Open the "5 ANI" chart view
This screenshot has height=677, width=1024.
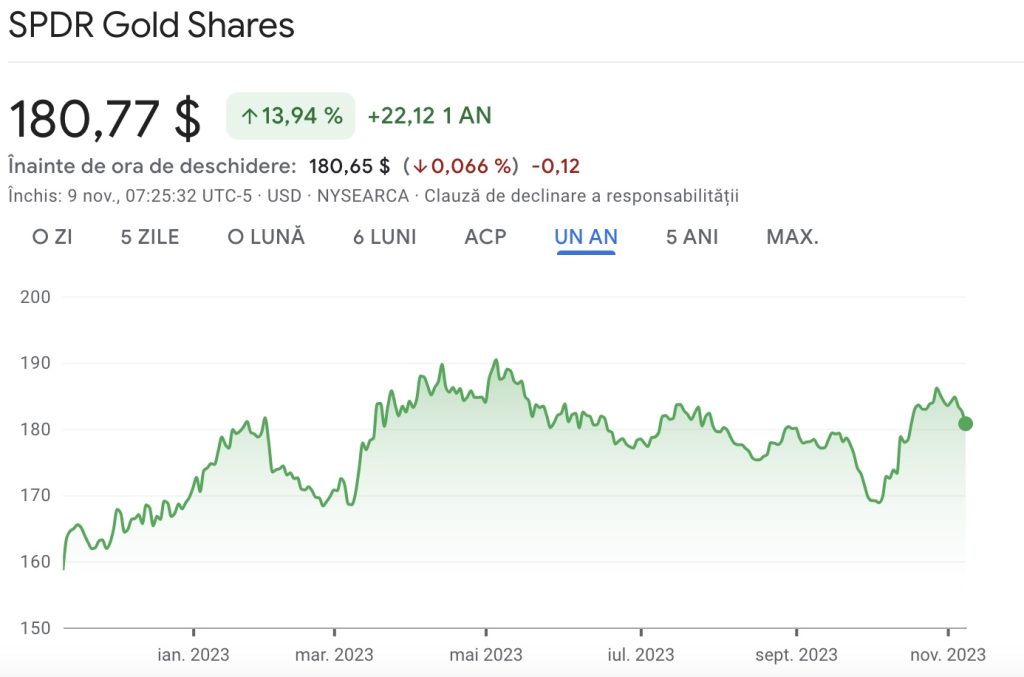coord(690,237)
